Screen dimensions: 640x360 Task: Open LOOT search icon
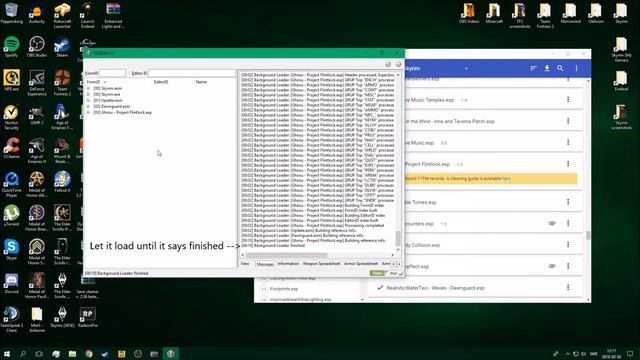pyautogui.click(x=560, y=68)
